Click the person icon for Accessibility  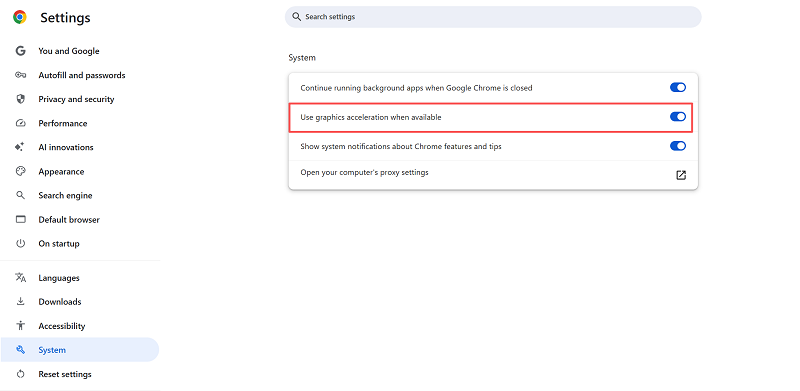(x=20, y=326)
